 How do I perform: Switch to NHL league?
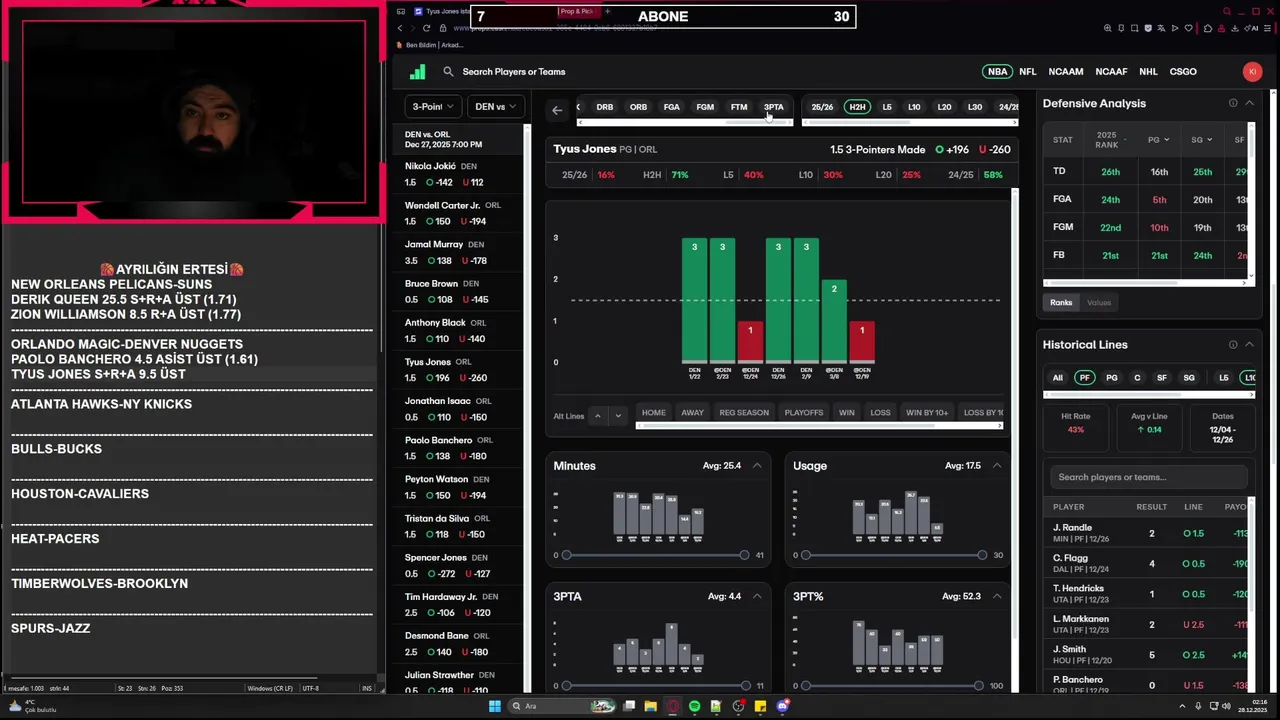click(x=1148, y=72)
